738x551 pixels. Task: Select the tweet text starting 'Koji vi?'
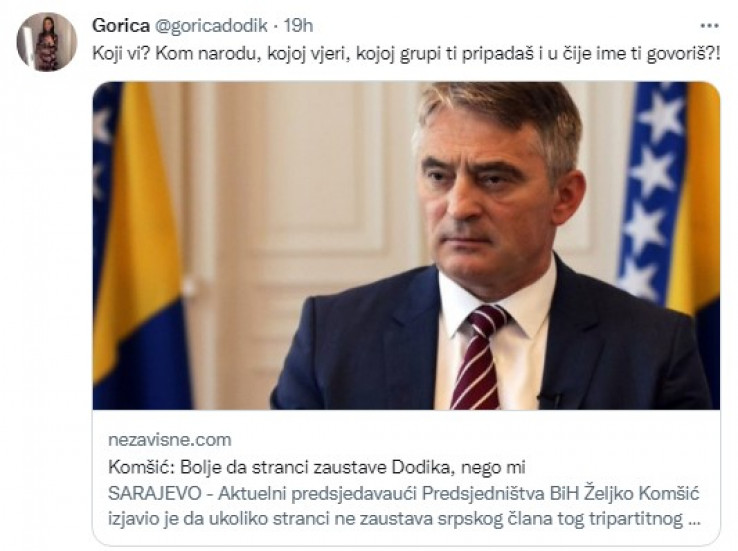point(406,54)
